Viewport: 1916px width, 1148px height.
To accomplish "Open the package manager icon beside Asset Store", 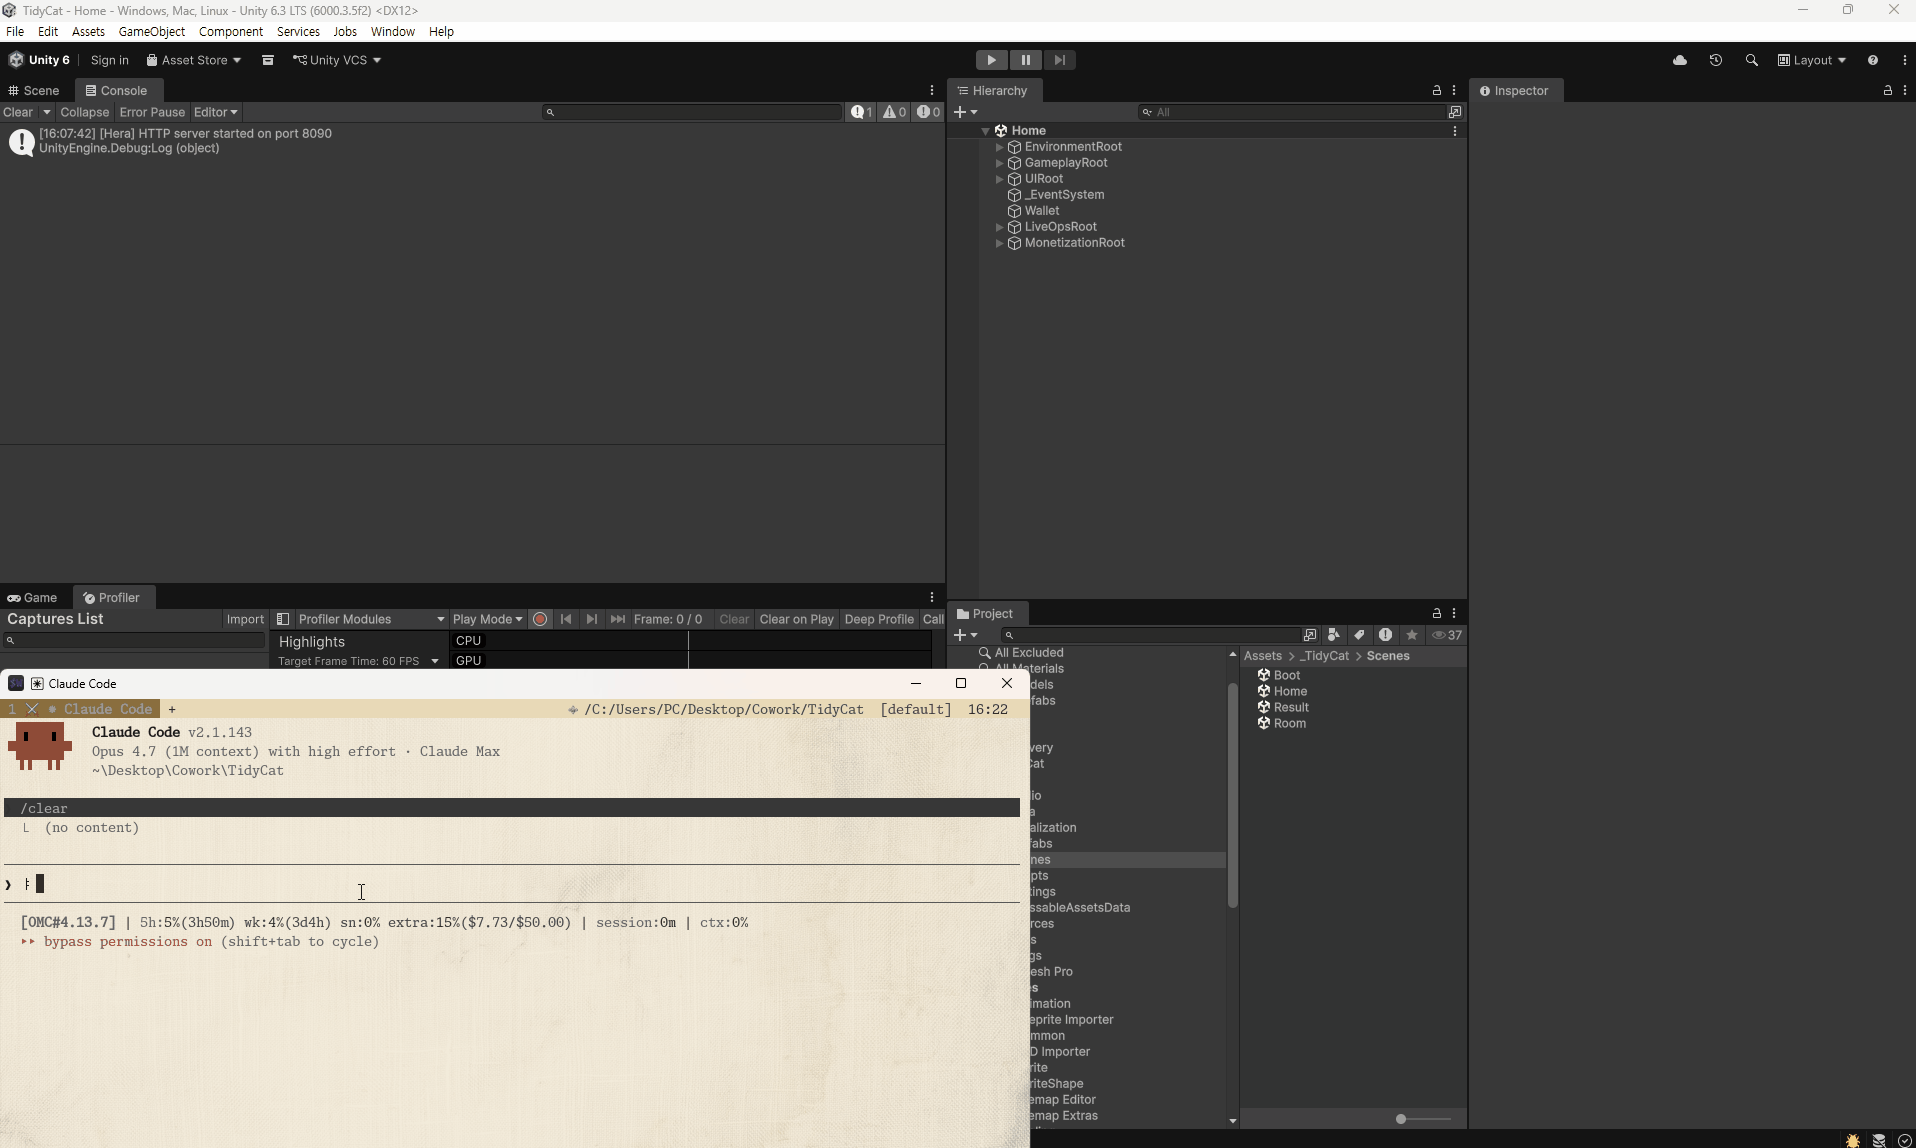I will pos(268,60).
